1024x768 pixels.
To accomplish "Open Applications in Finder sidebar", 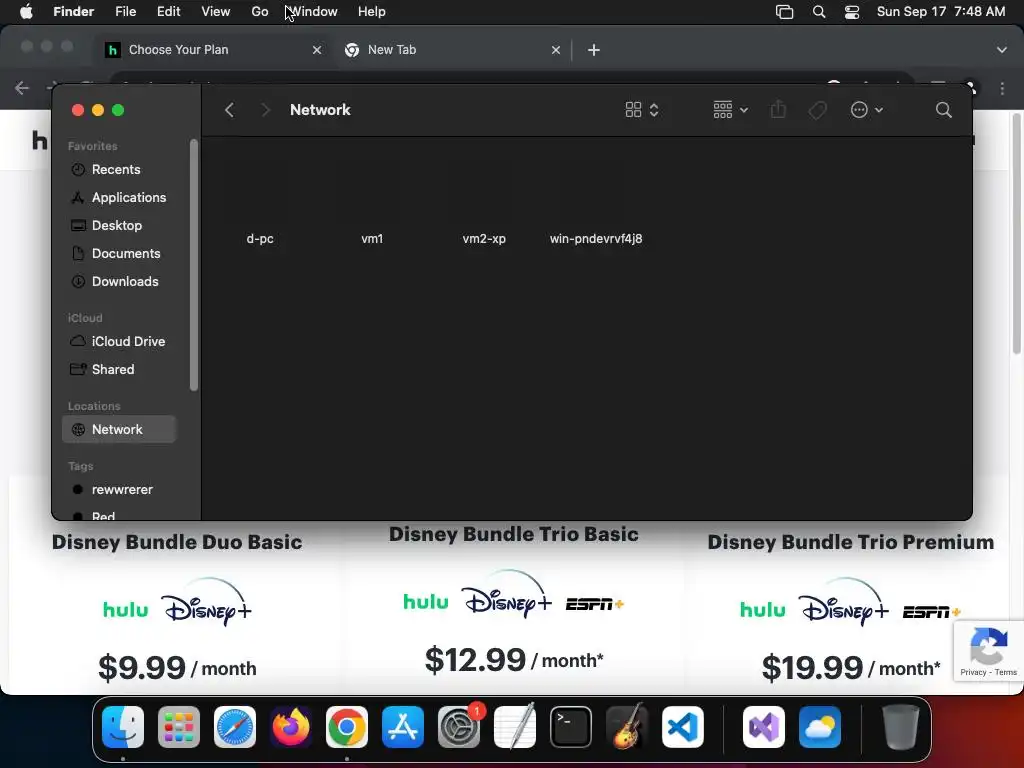I will tap(118, 197).
